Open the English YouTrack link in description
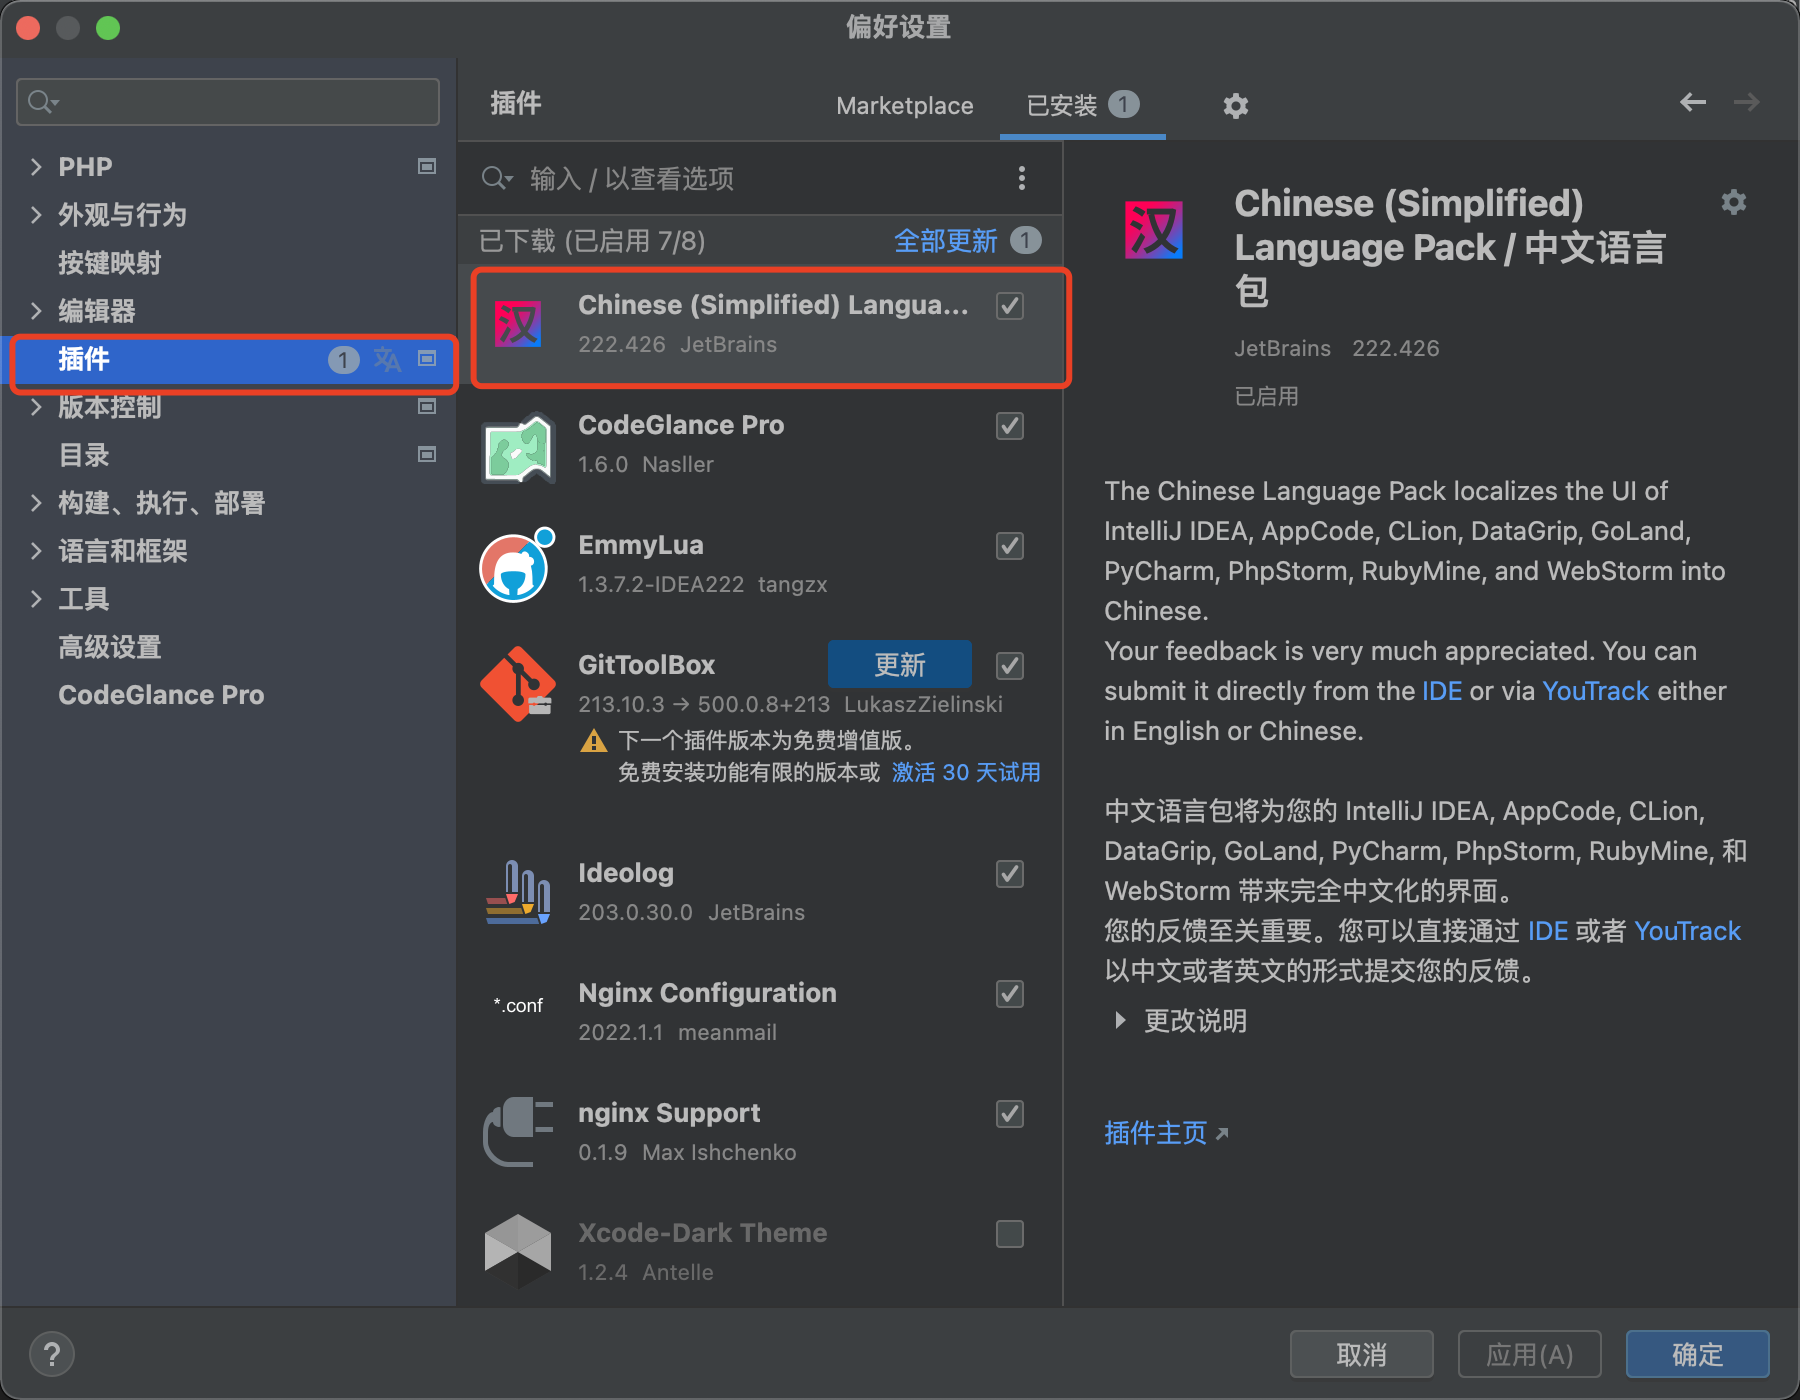Screen dimensions: 1800x1400 pyautogui.click(x=1595, y=691)
